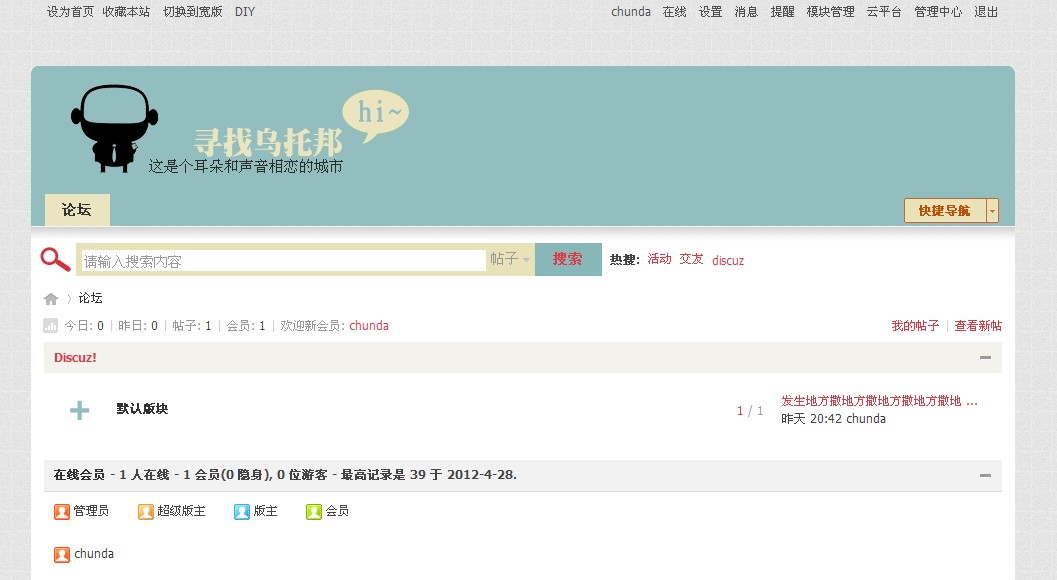Click the 超级版主 legend icon
The image size is (1057, 580).
coord(146,512)
